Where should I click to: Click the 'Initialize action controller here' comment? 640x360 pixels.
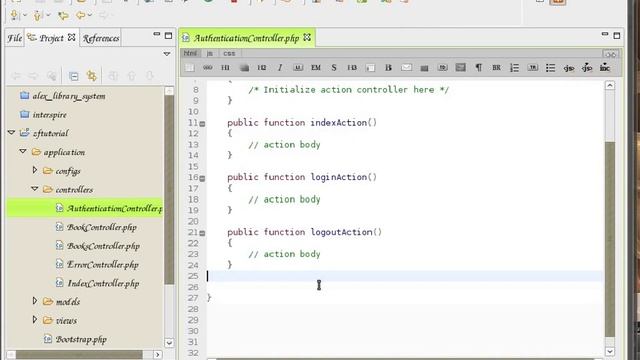click(x=348, y=90)
